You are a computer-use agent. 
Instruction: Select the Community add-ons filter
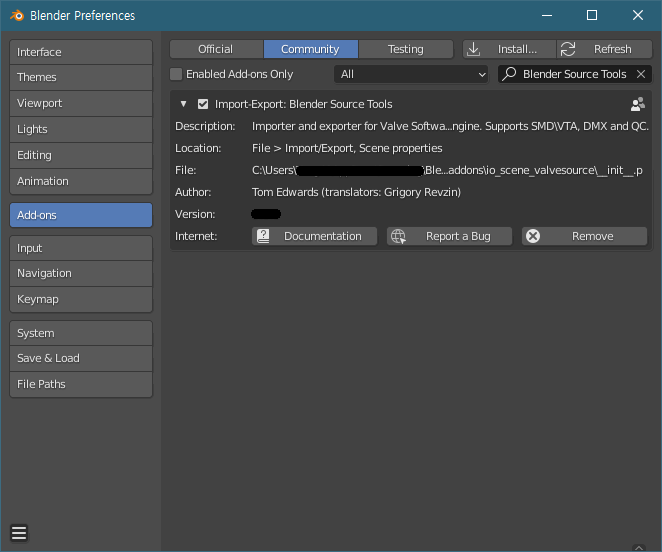311,49
